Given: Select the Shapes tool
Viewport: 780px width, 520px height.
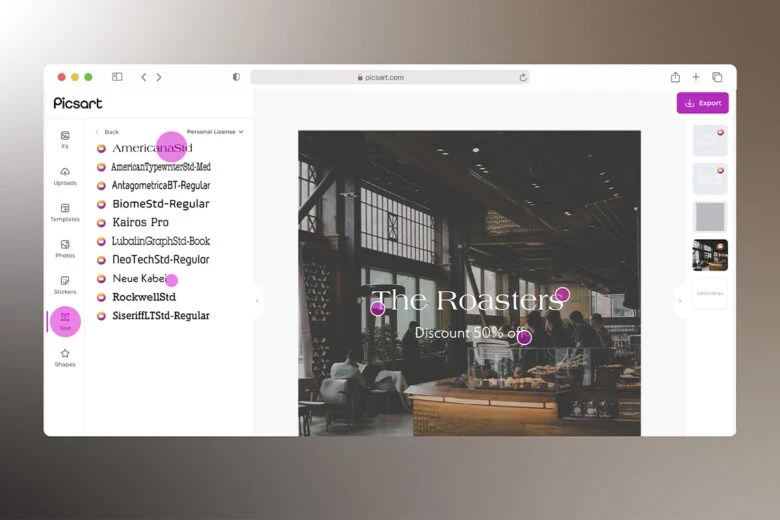Looking at the screenshot, I should click(65, 357).
